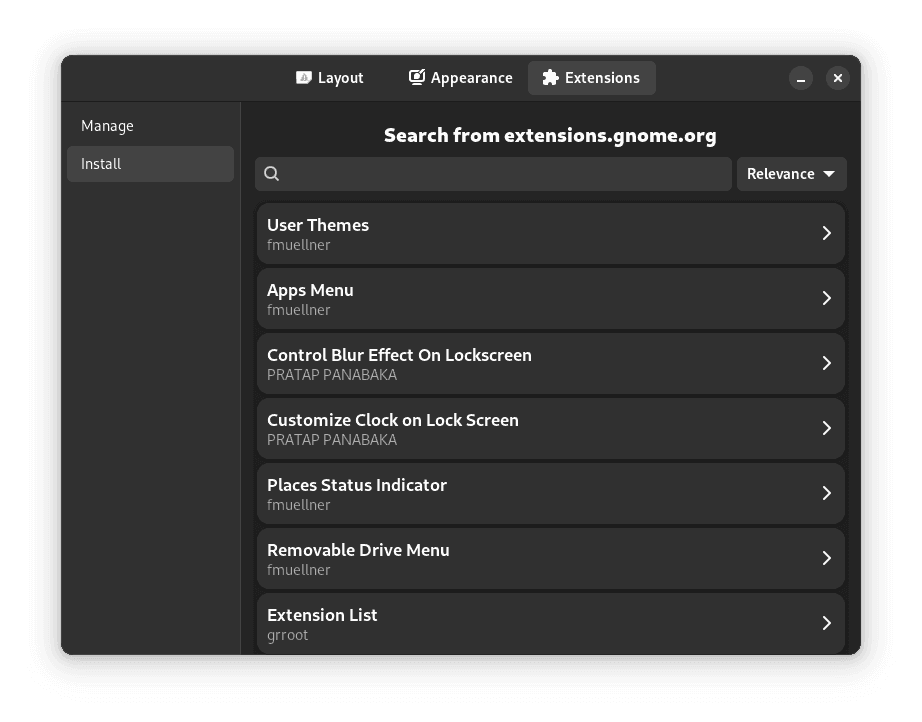Open the Layout tab
922x722 pixels.
[330, 78]
